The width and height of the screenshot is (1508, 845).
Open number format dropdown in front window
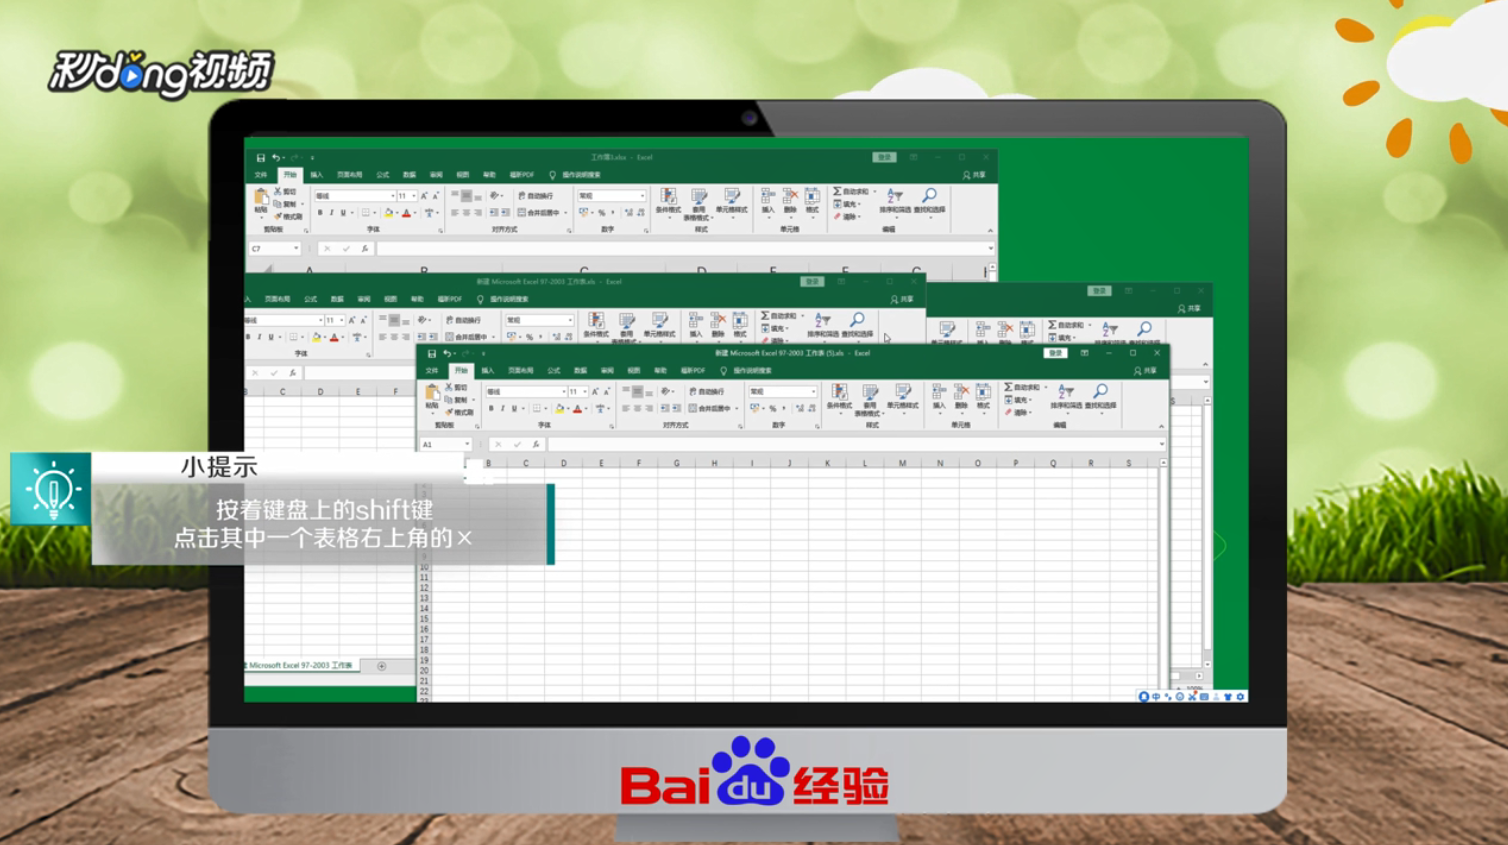813,392
